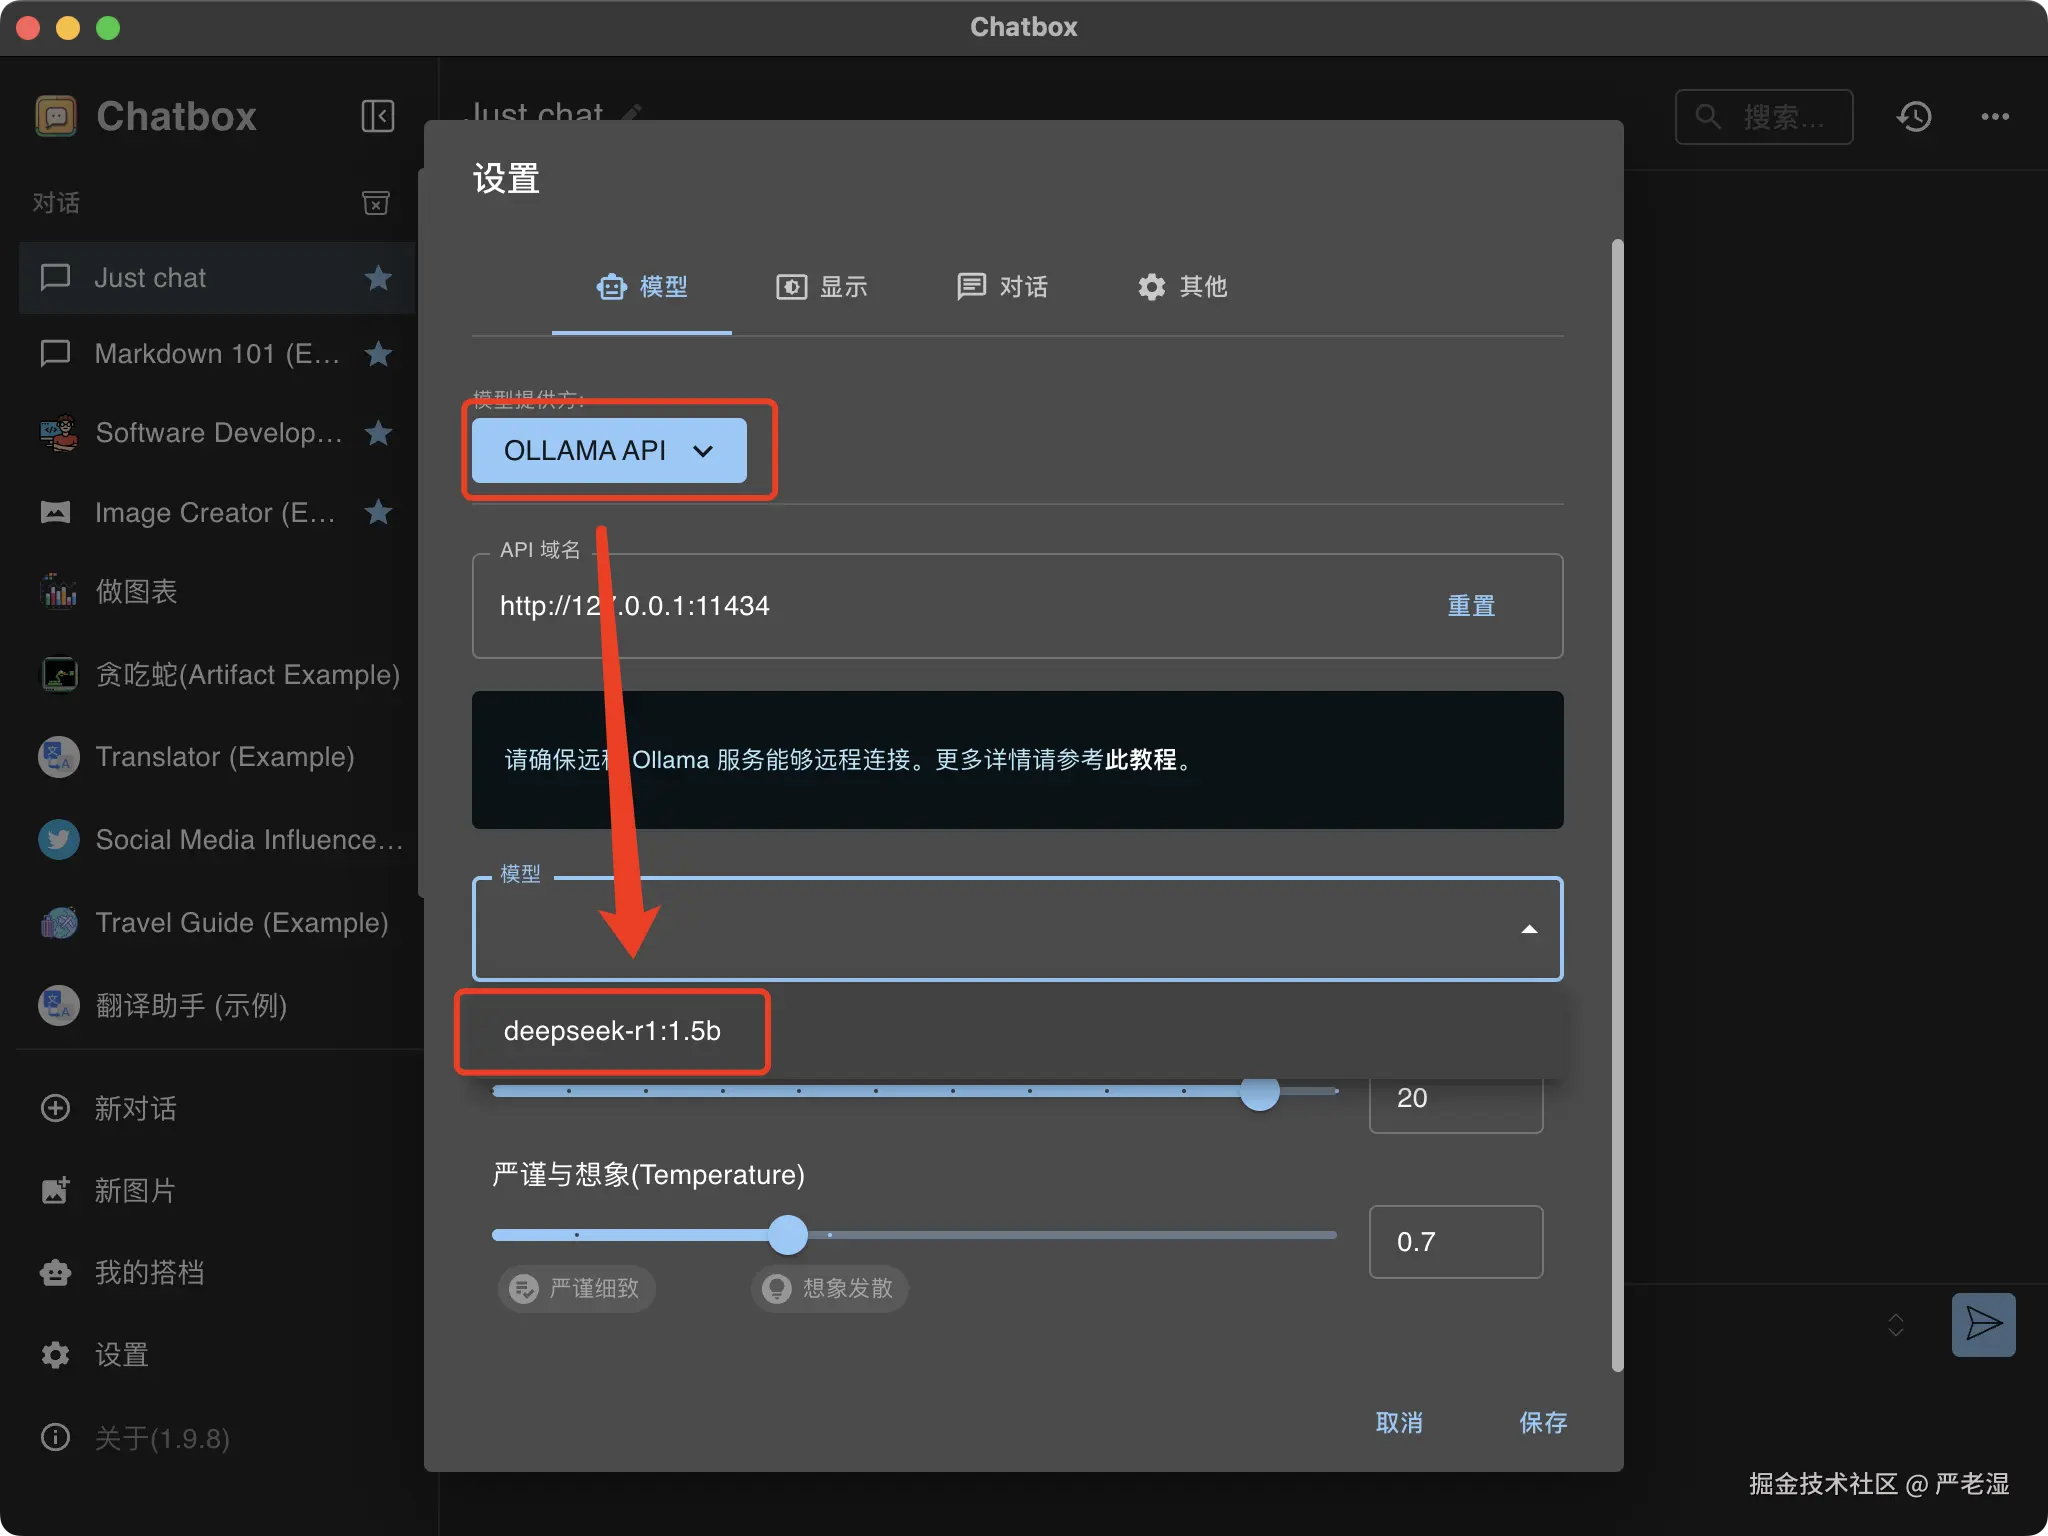The image size is (2048, 1536).
Task: Click the About info icon
Action: point(55,1438)
